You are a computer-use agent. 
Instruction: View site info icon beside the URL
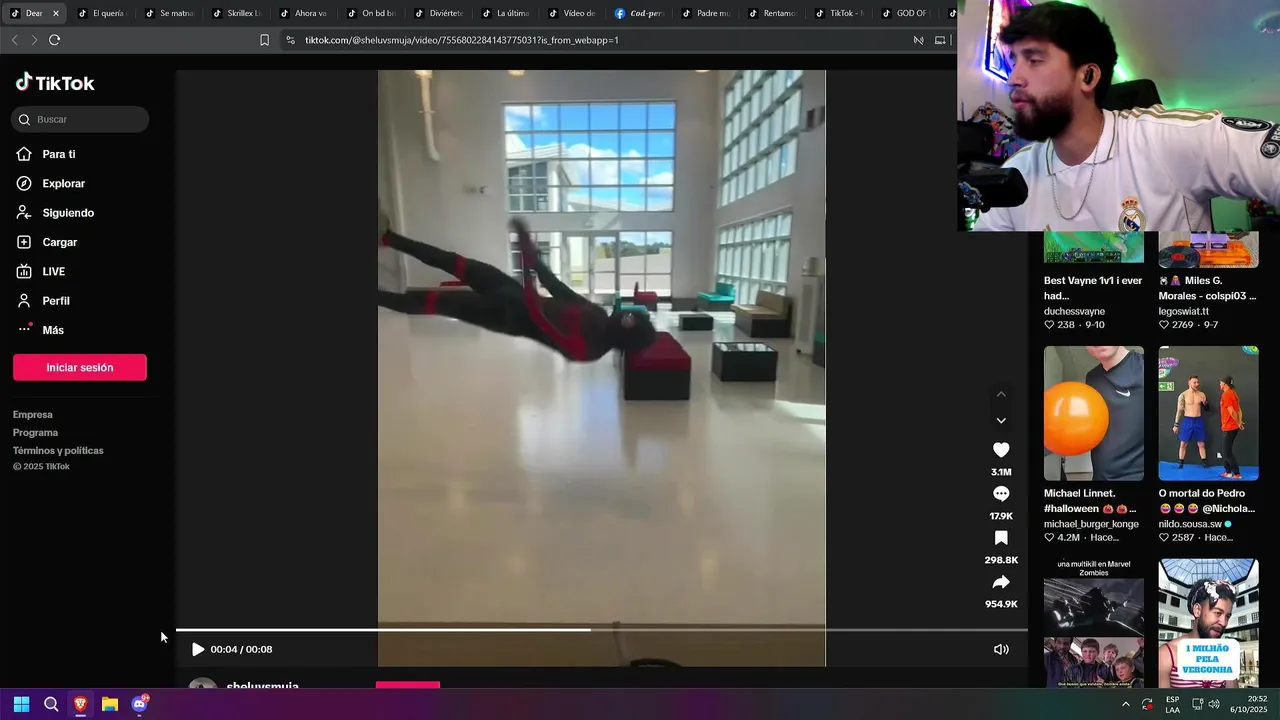pos(290,40)
